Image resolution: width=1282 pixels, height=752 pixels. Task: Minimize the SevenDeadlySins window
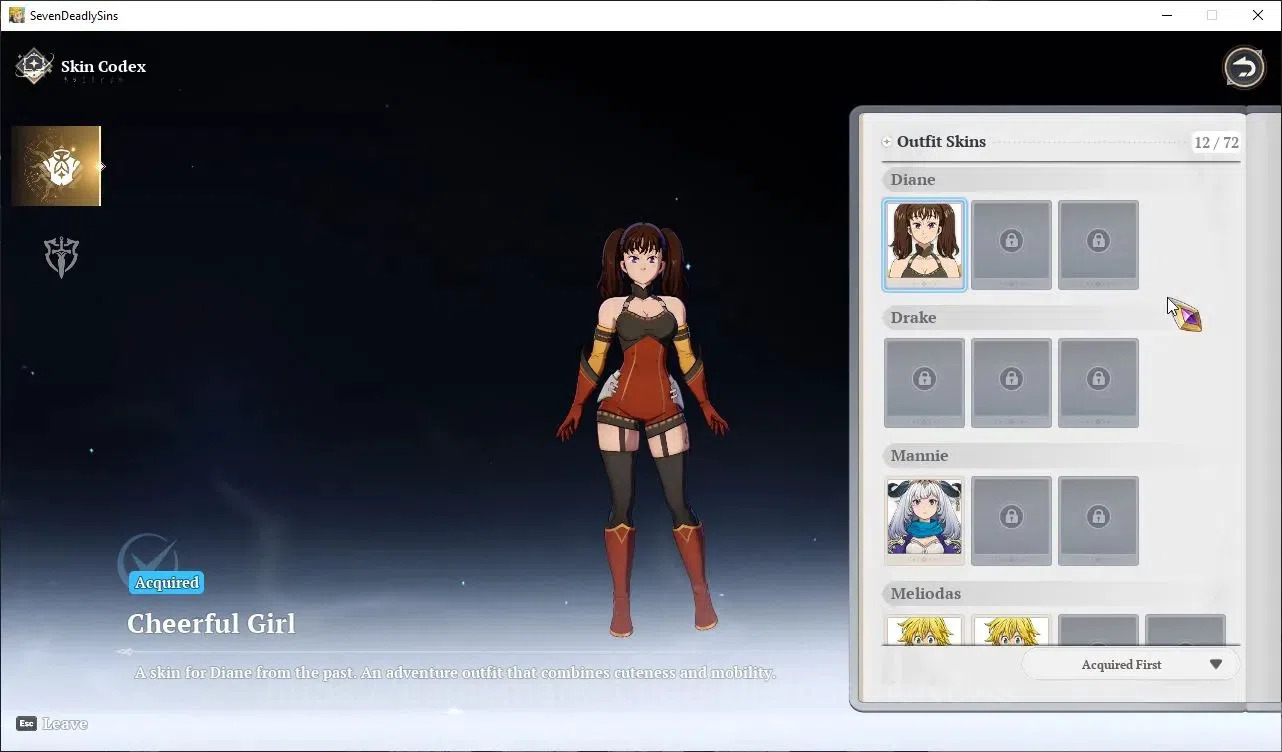[1166, 15]
